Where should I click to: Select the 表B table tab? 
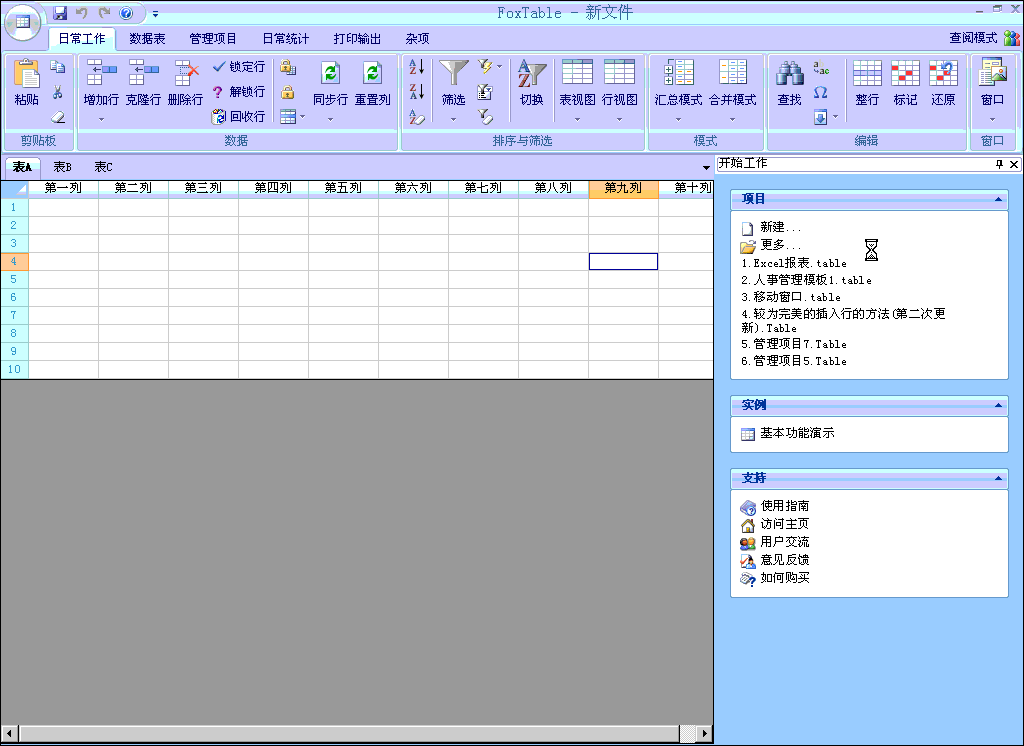coord(63,167)
